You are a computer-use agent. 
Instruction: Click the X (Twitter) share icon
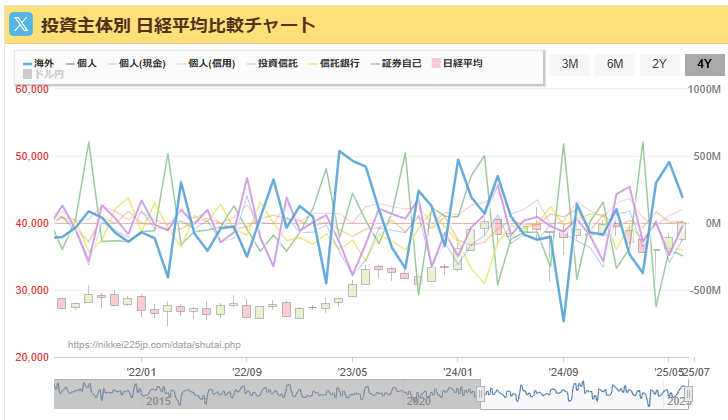tap(21, 25)
